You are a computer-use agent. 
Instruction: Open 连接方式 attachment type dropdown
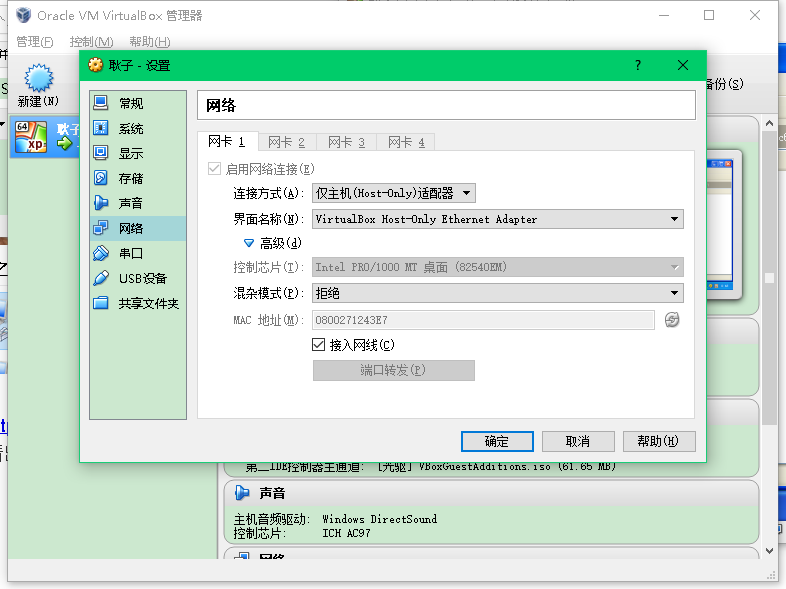tap(394, 193)
